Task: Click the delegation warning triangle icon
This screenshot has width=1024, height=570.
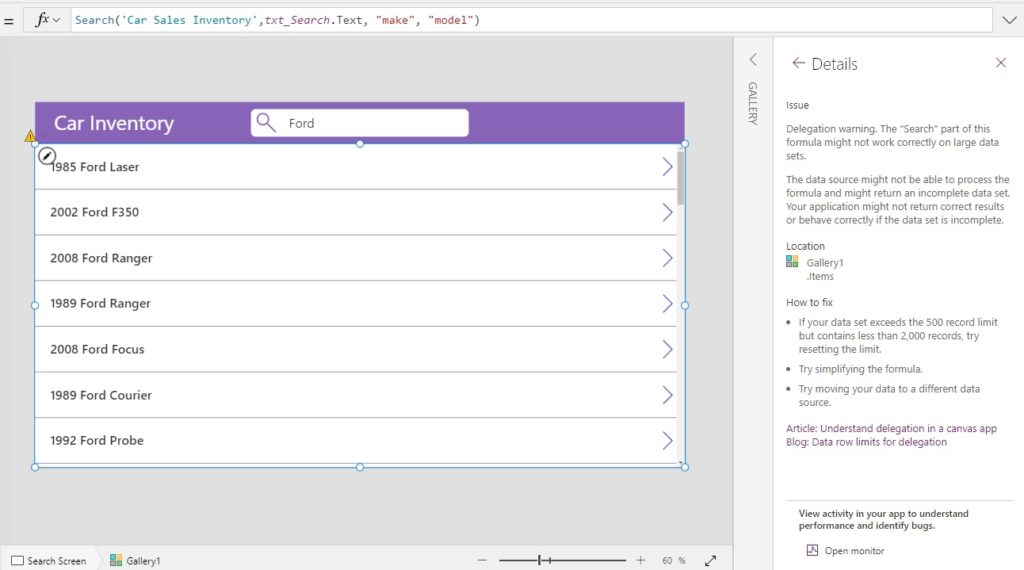Action: 30,136
